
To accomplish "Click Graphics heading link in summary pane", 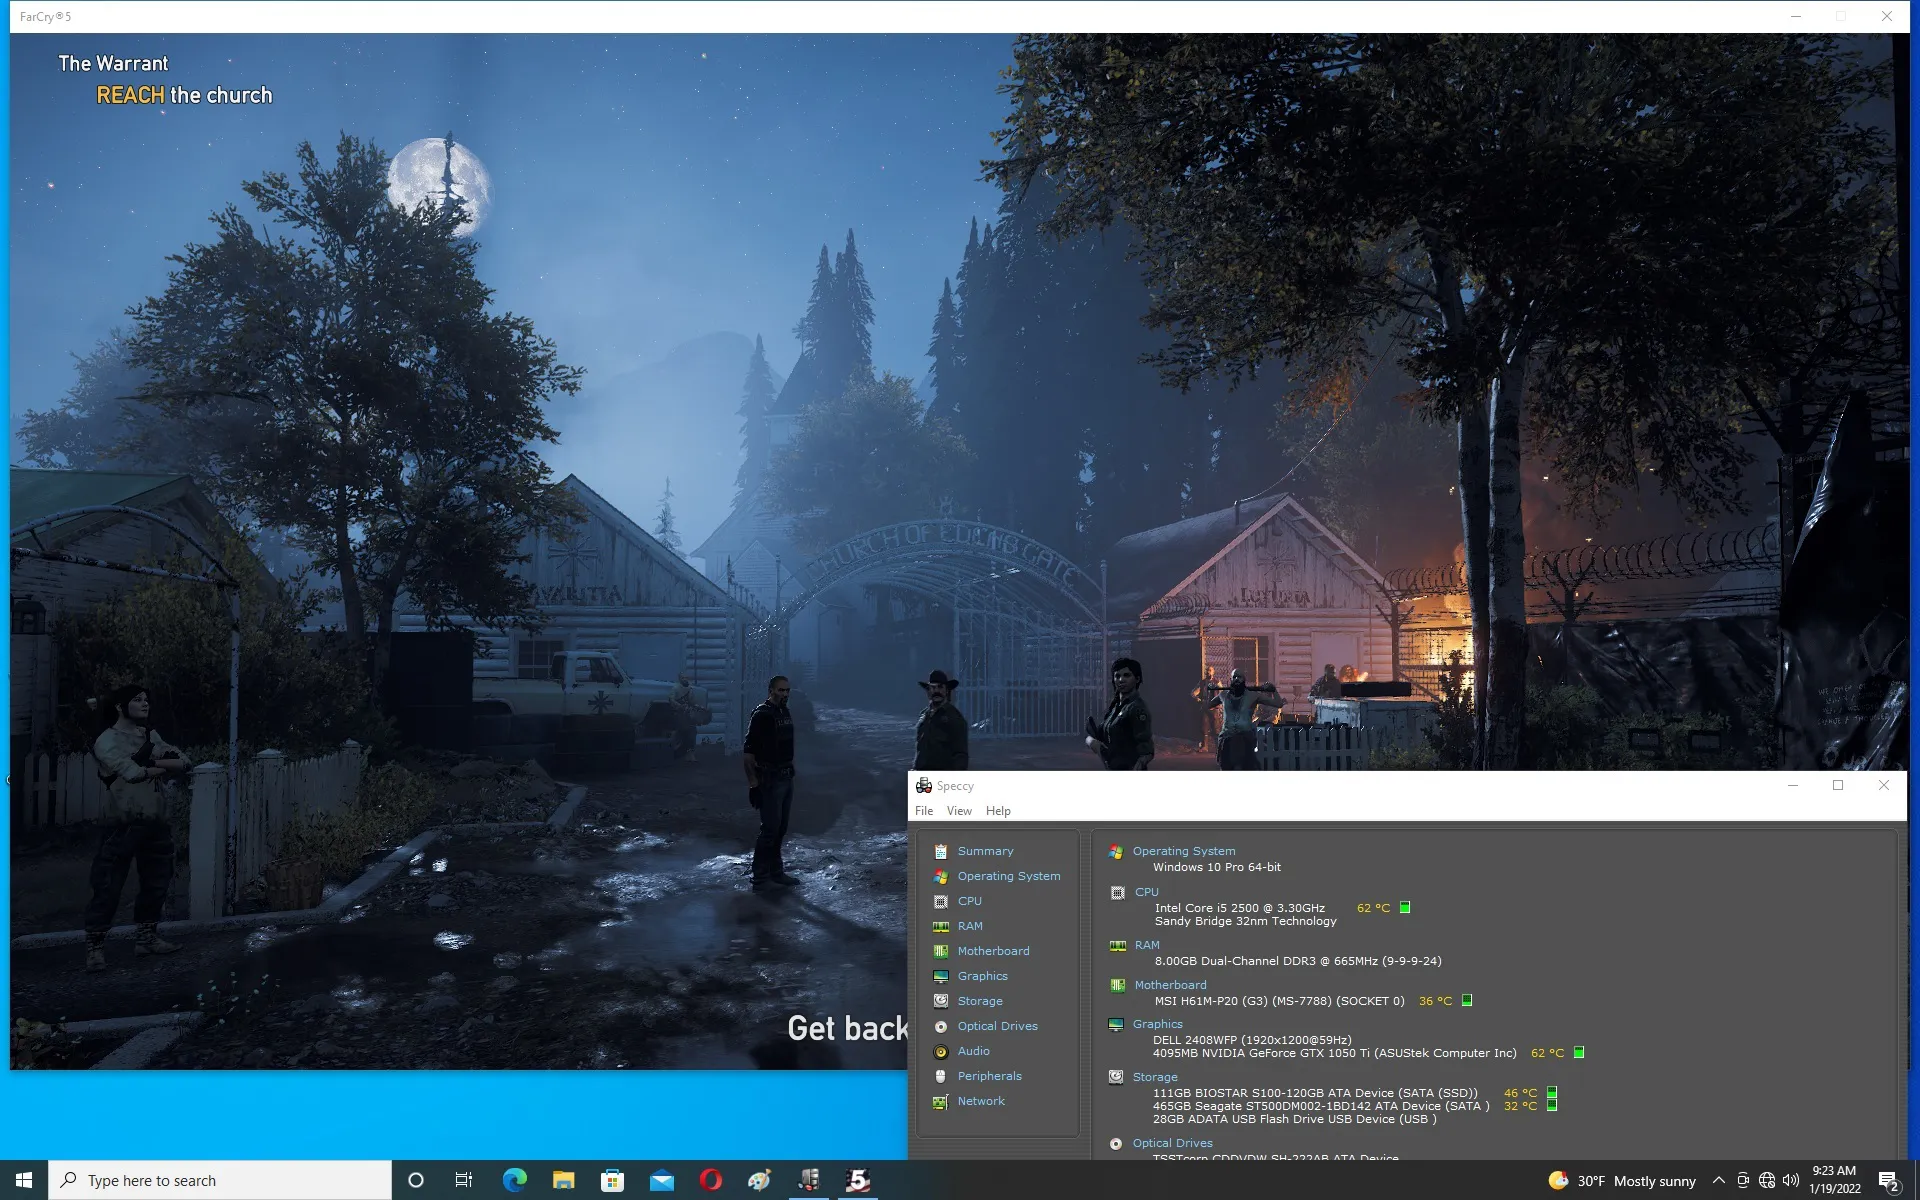I will click(1157, 1024).
